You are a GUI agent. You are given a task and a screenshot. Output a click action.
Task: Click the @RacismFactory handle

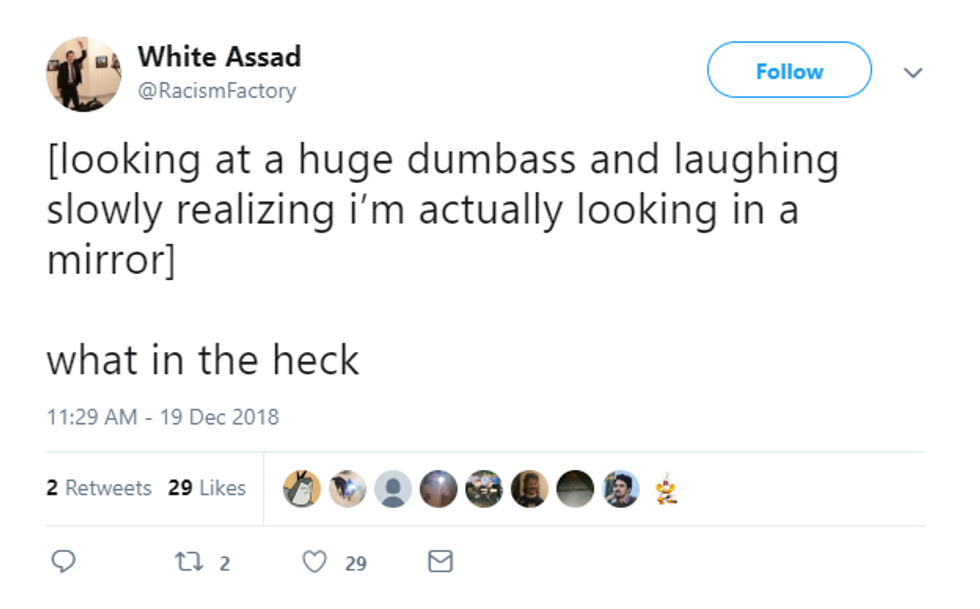click(x=217, y=91)
